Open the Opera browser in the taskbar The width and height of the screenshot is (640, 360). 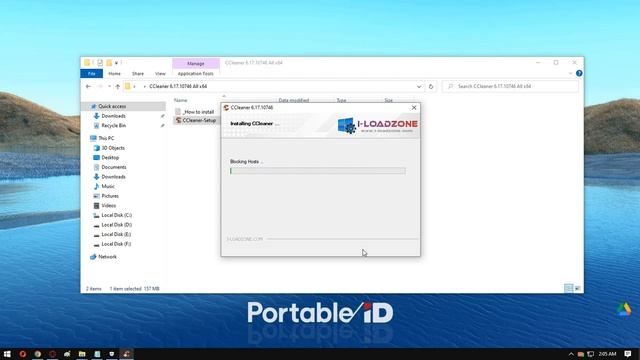pos(22,354)
